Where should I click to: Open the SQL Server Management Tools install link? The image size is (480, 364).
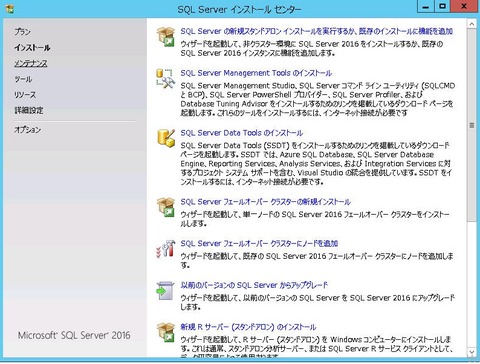[x=256, y=73]
